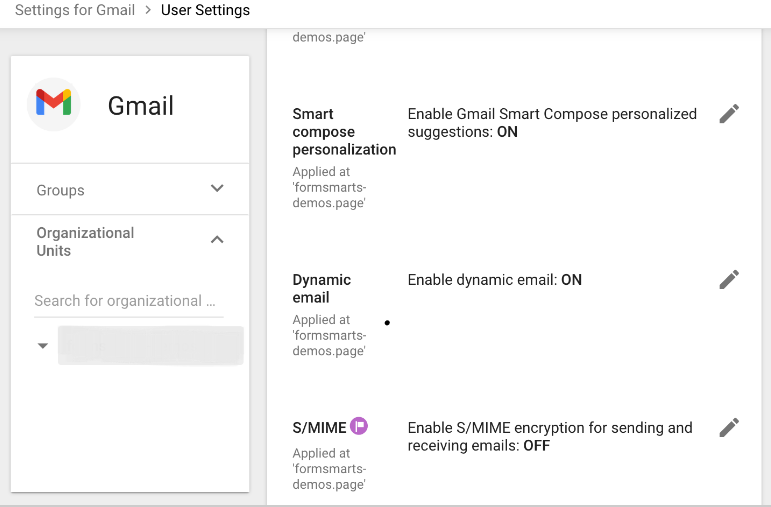
Task: Collapse the Organizational Units section
Action: point(217,240)
